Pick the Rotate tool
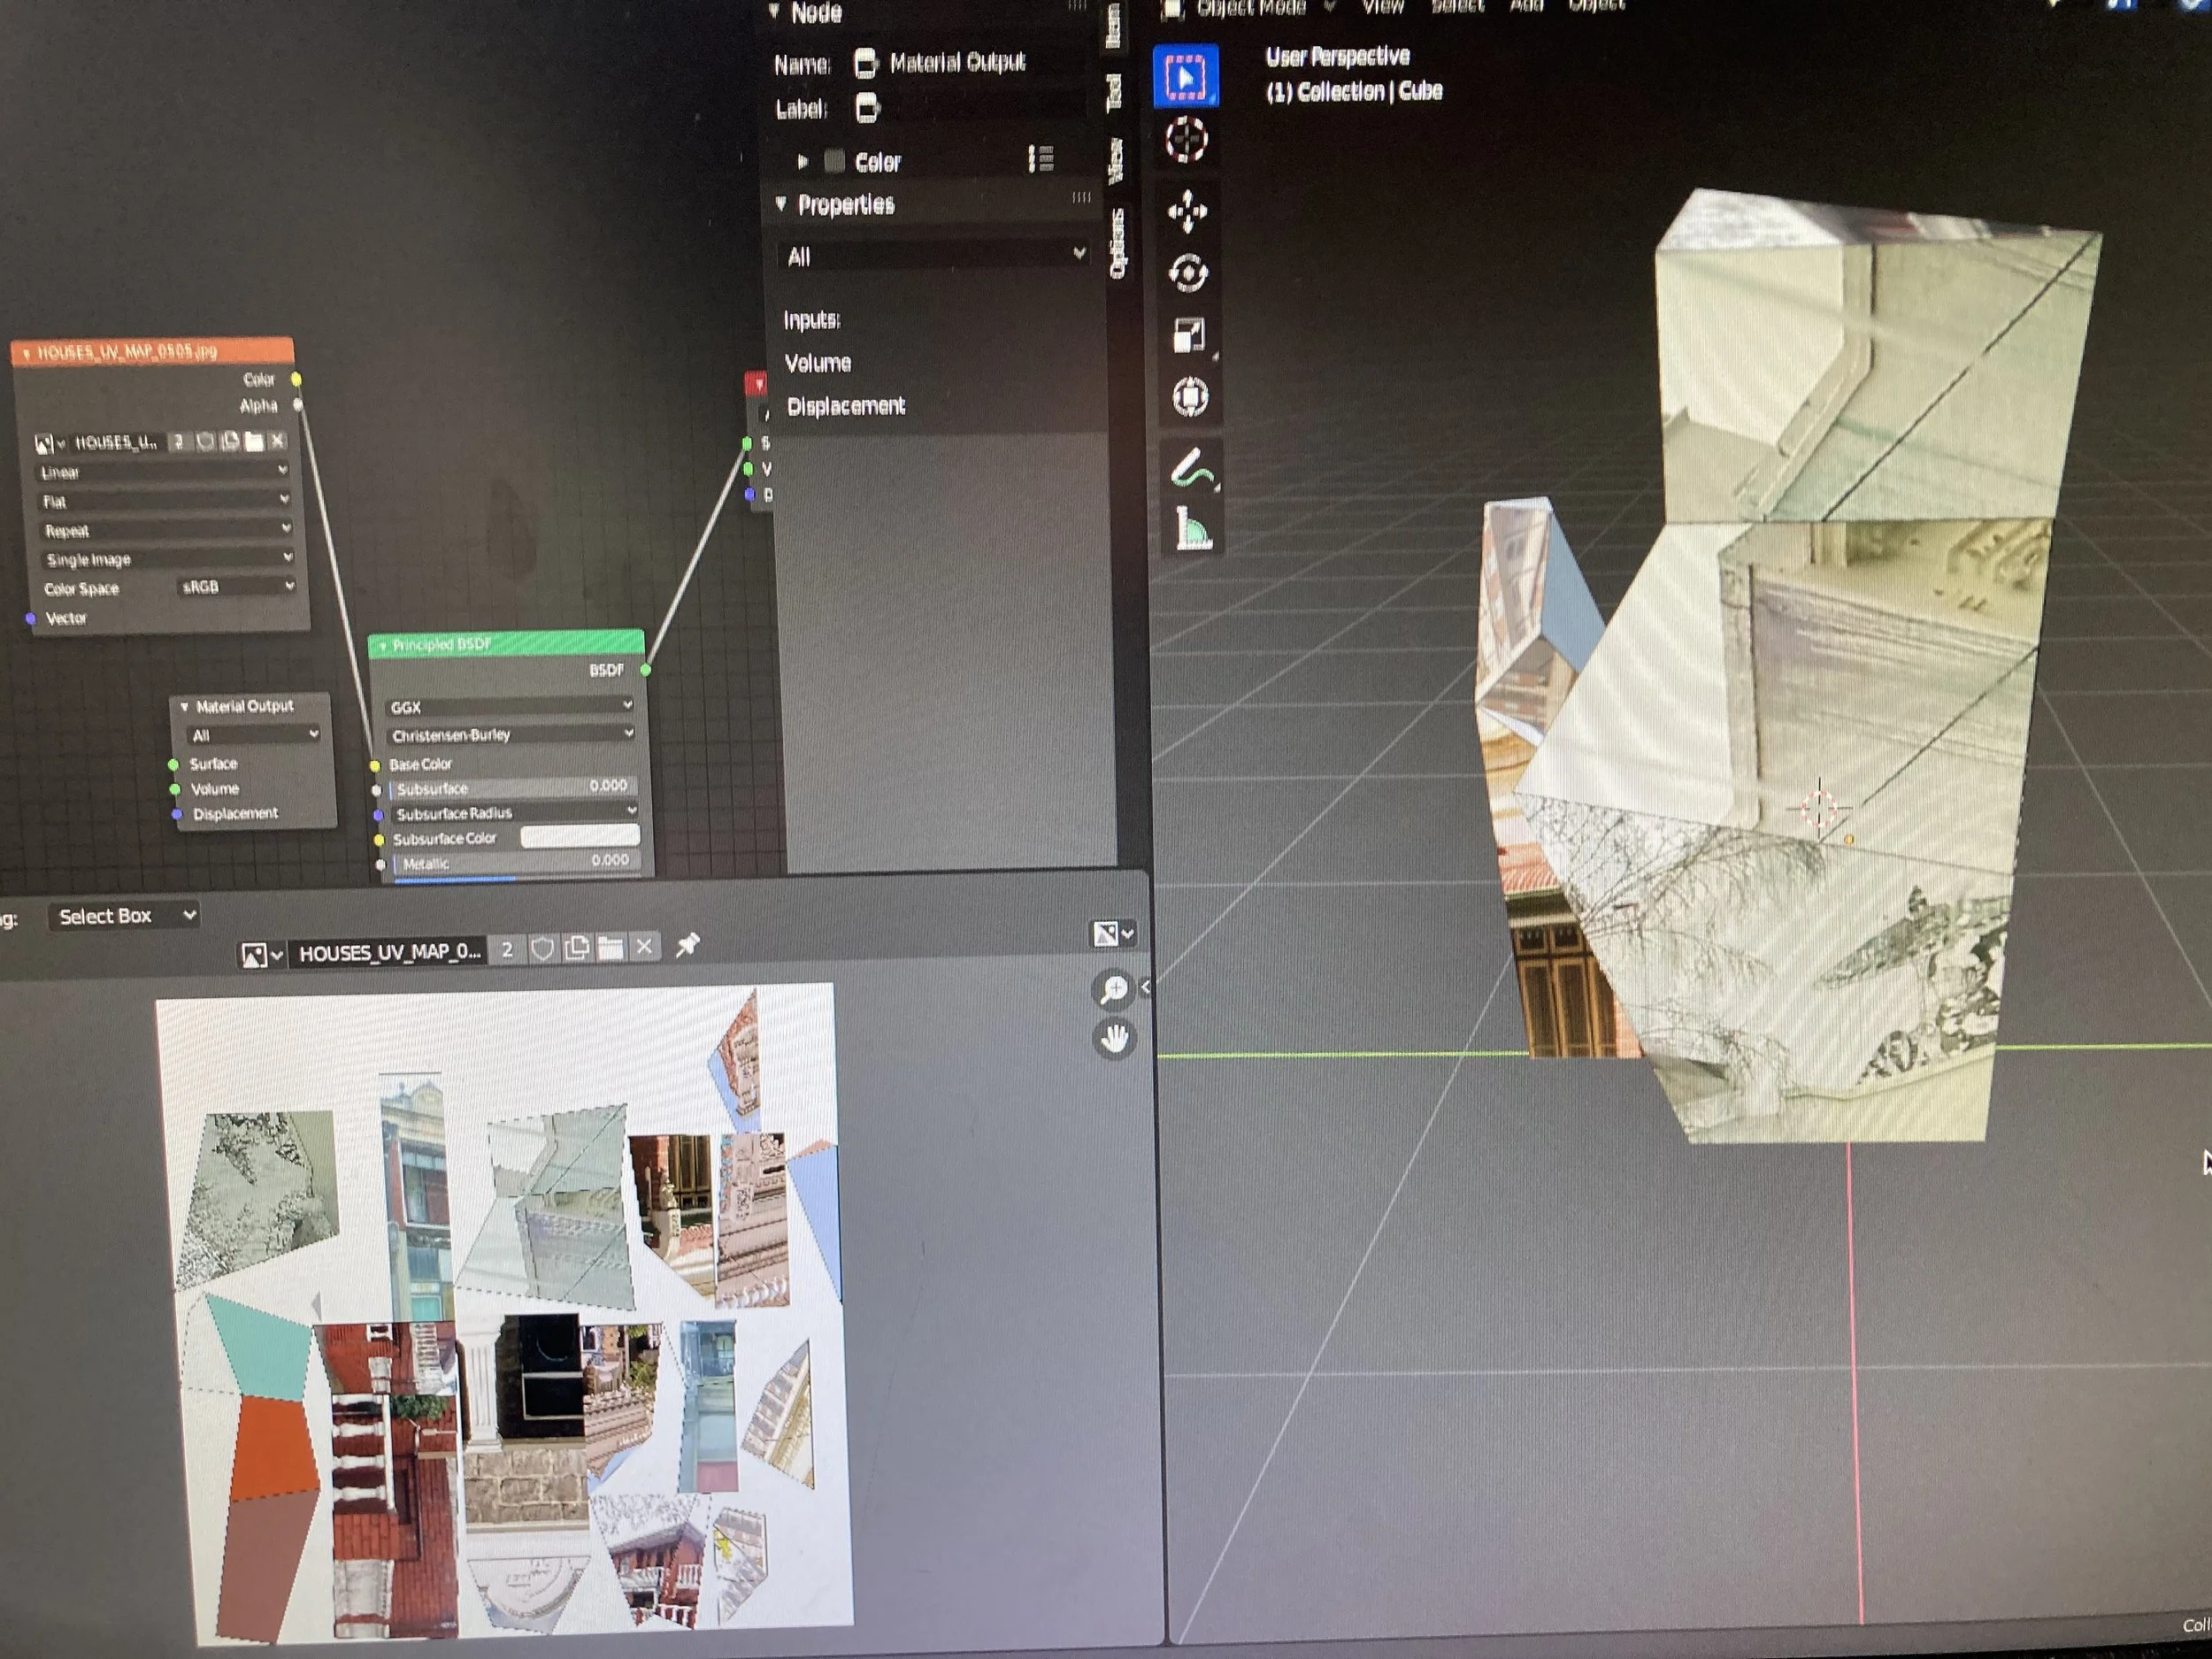2212x1659 pixels. (x=1188, y=273)
